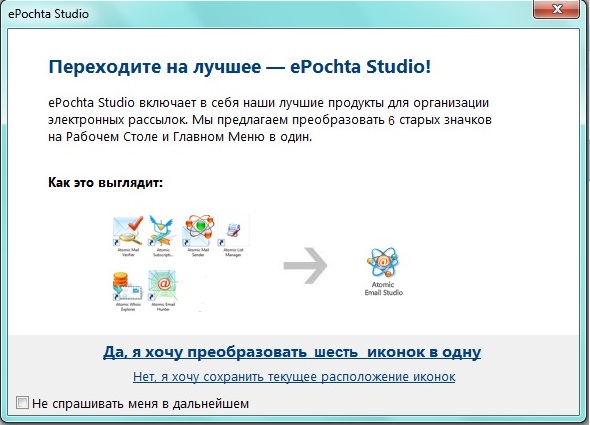Click the Atomic List Manager icon

click(x=233, y=231)
